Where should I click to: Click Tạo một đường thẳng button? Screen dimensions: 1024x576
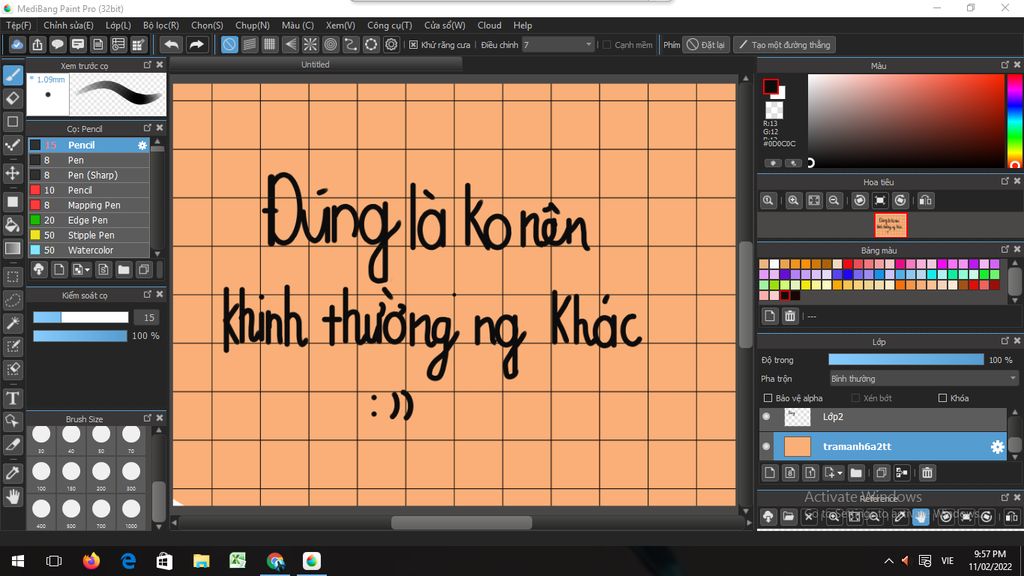pyautogui.click(x=784, y=44)
